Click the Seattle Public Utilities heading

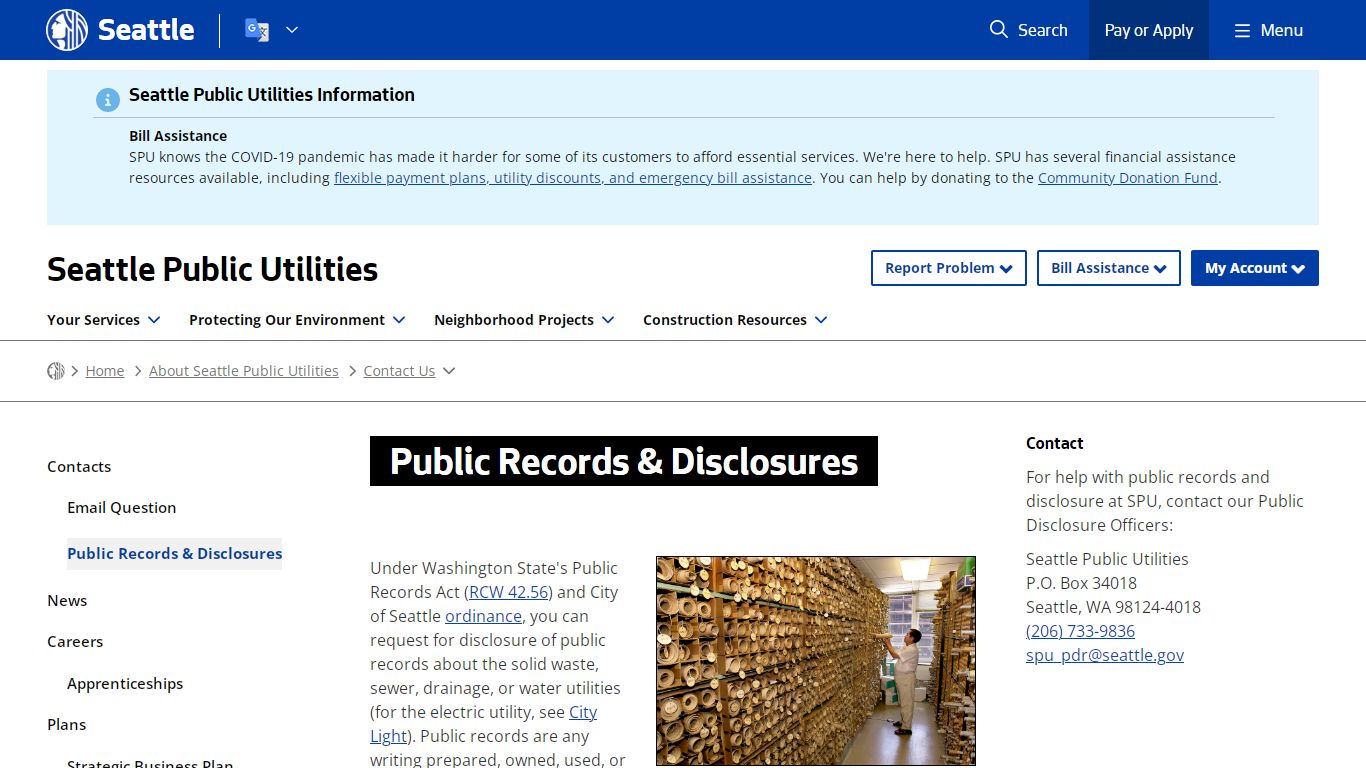tap(213, 269)
